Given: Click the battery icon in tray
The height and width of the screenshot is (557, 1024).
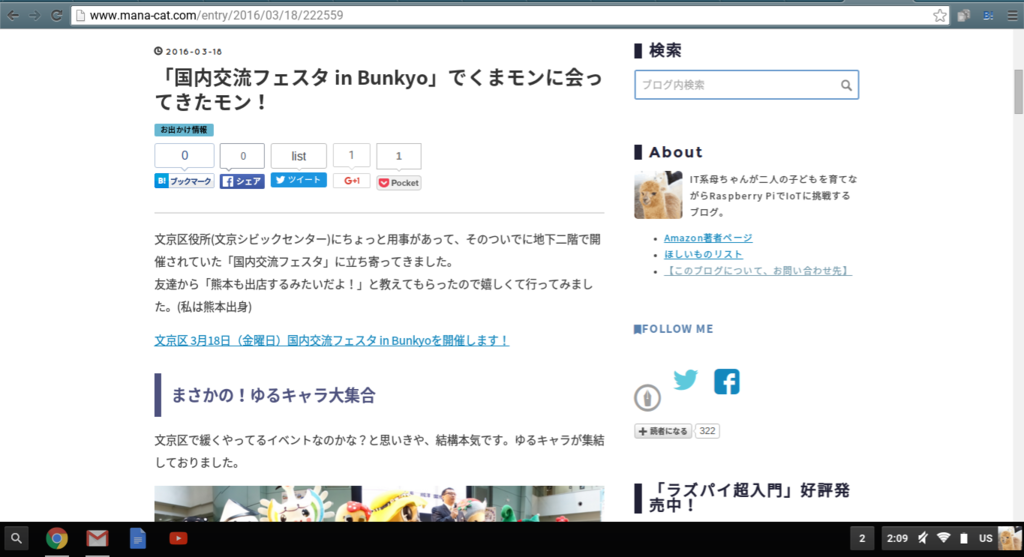Looking at the screenshot, I should tap(964, 539).
